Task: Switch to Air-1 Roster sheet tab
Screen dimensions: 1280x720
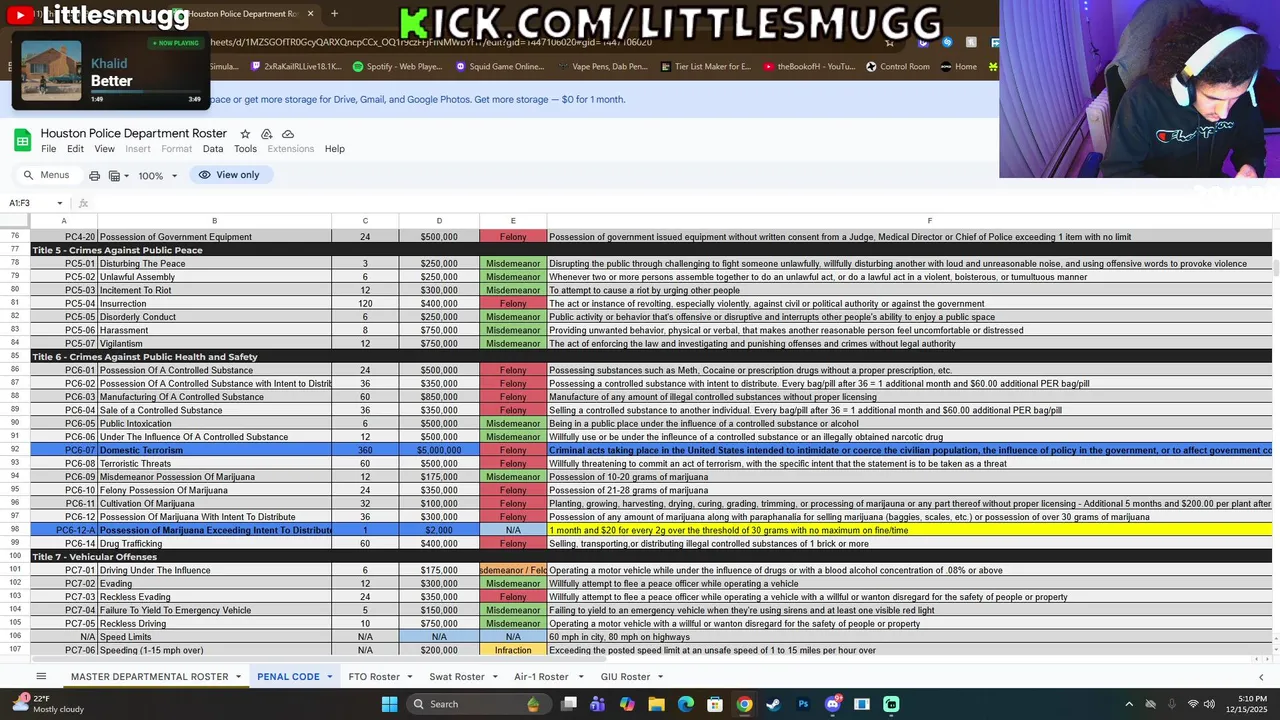Action: tap(541, 677)
